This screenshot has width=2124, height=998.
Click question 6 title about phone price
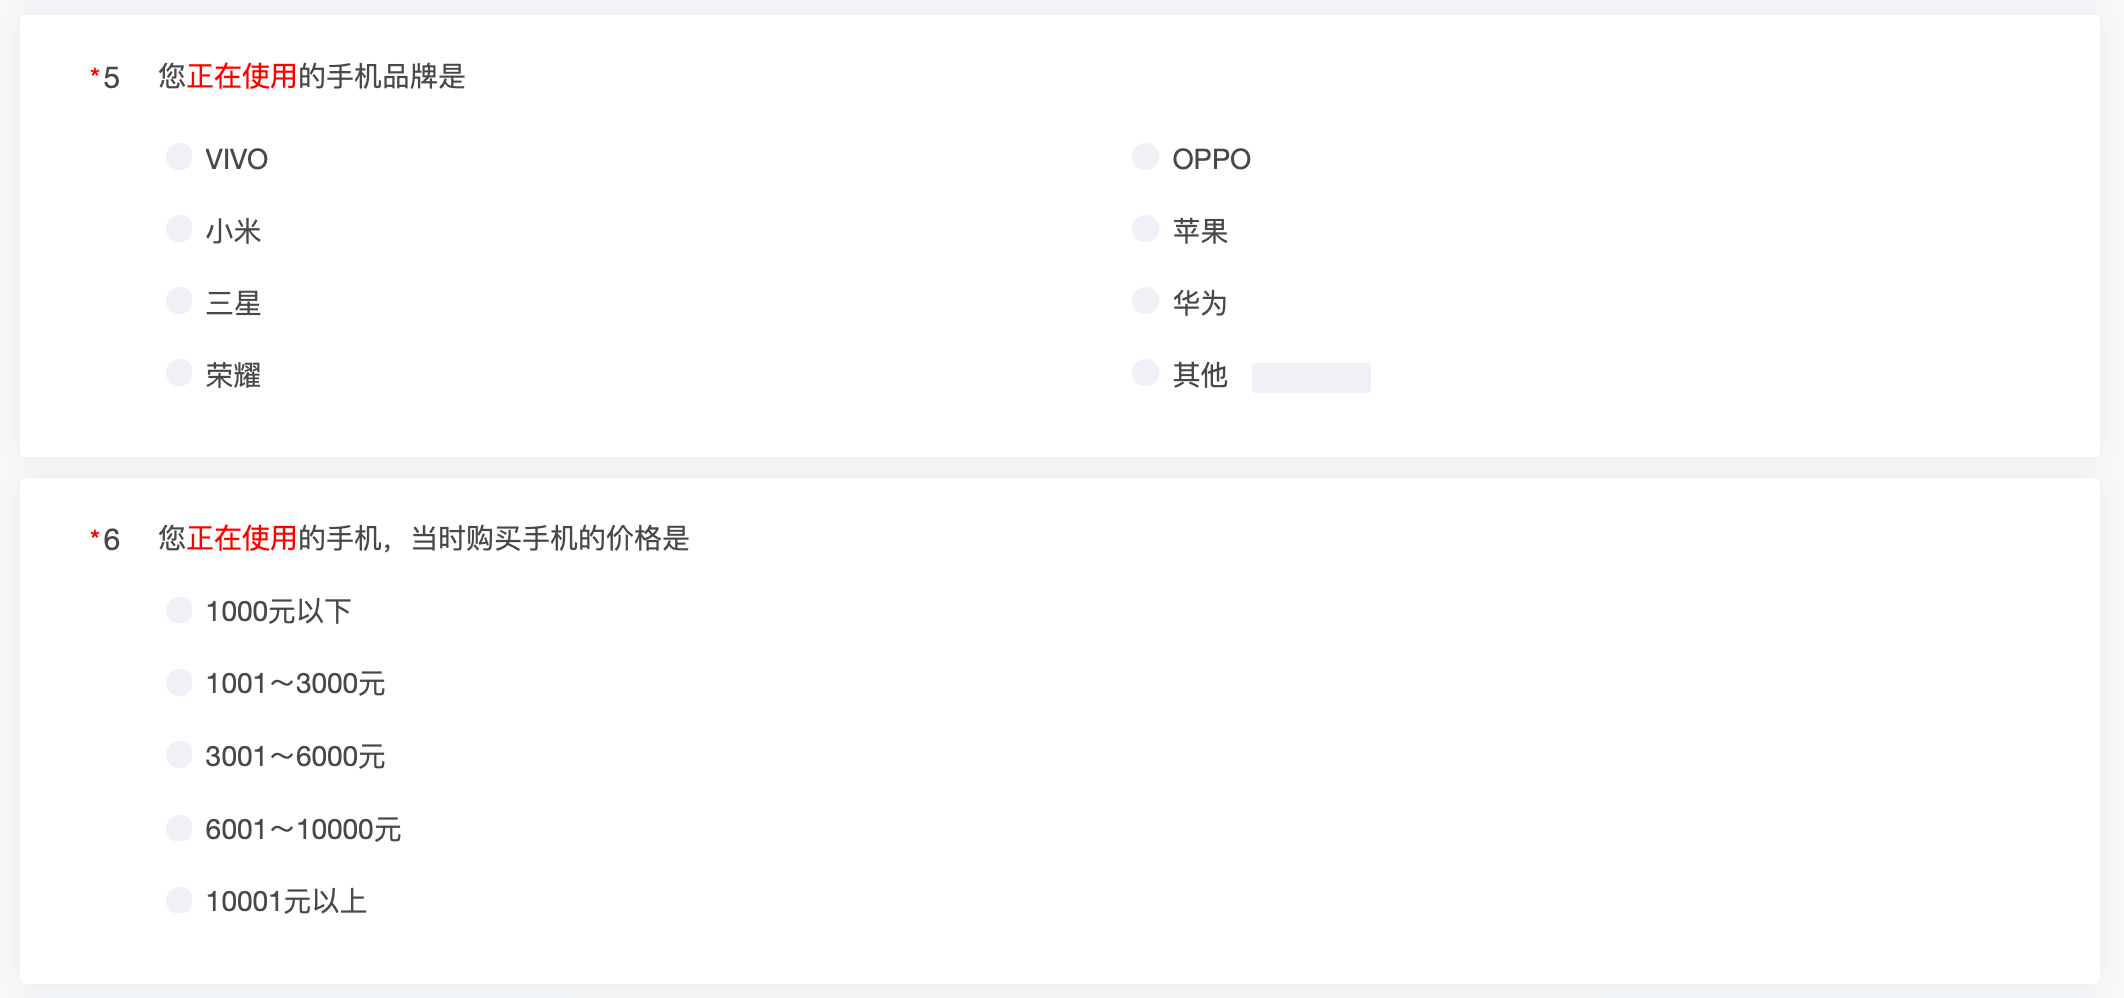[424, 539]
